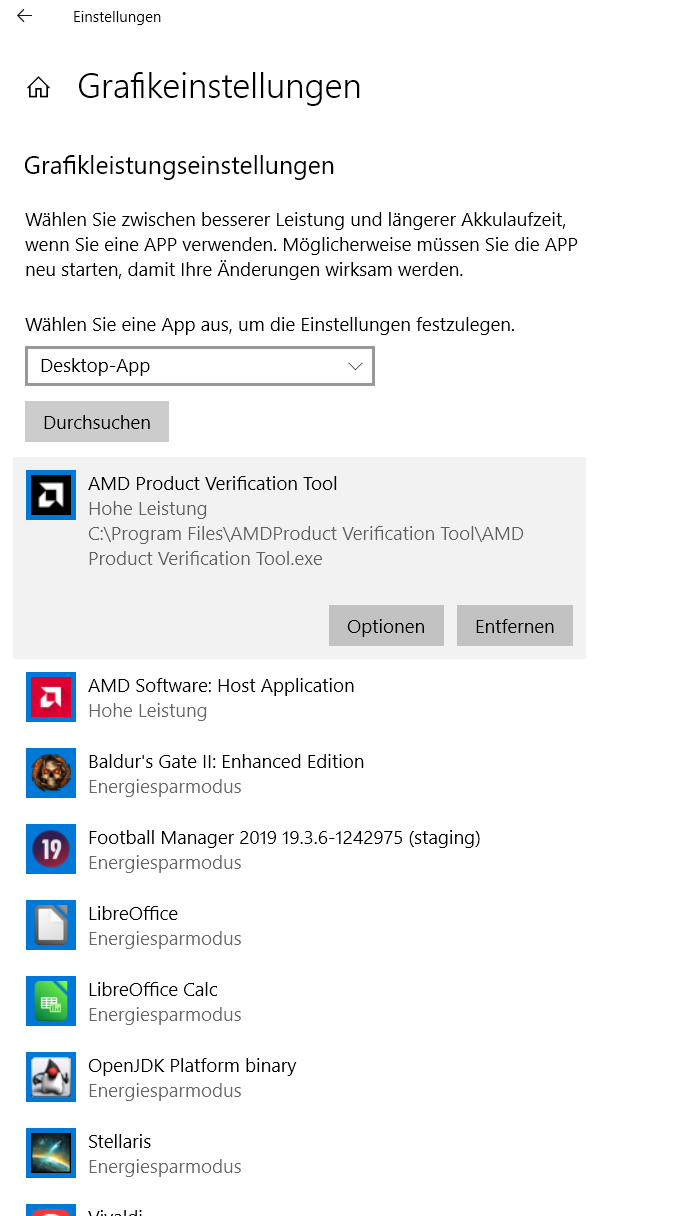Open the Desktop-App dropdown
Viewport: 680px width, 1216px height.
(200, 366)
